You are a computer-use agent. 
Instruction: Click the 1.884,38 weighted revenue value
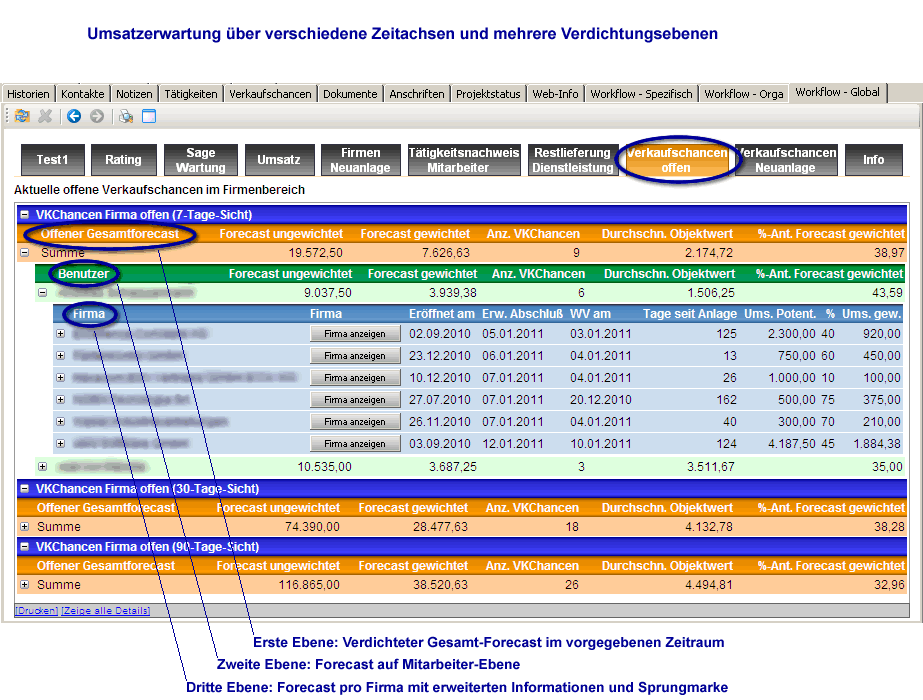[x=877, y=443]
